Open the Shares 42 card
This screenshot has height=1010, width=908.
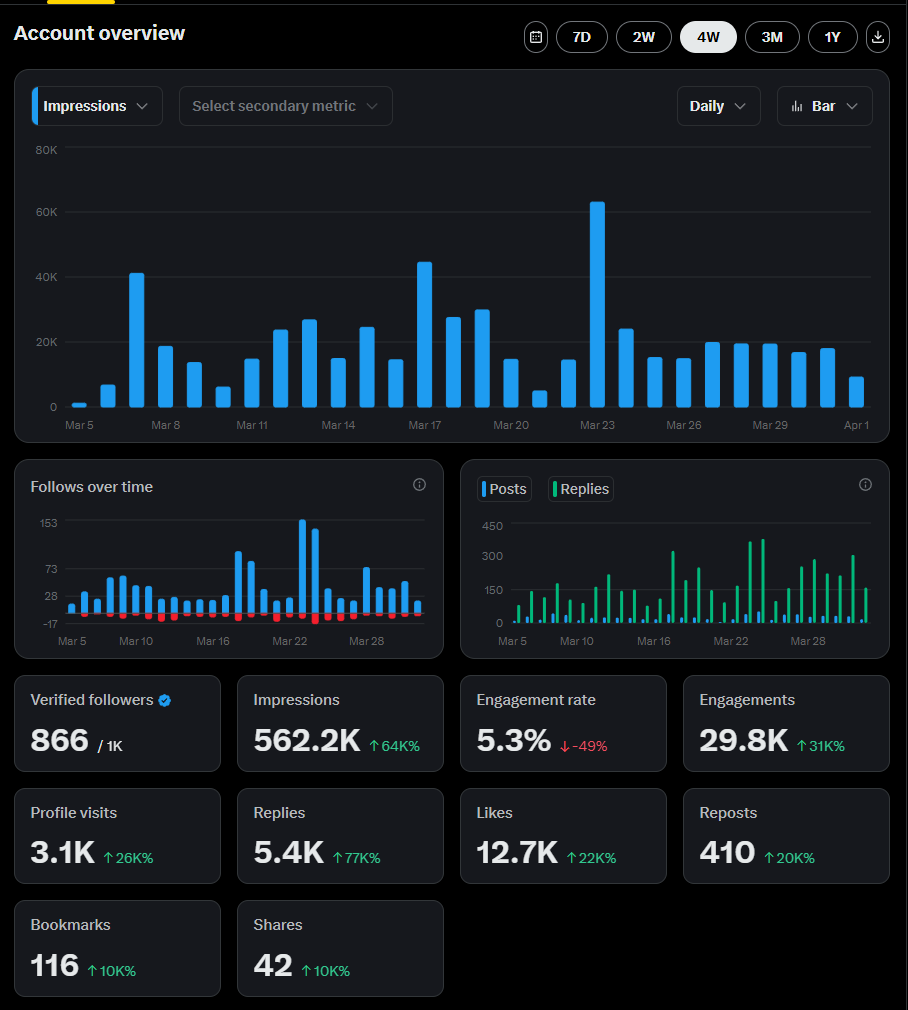(341, 948)
